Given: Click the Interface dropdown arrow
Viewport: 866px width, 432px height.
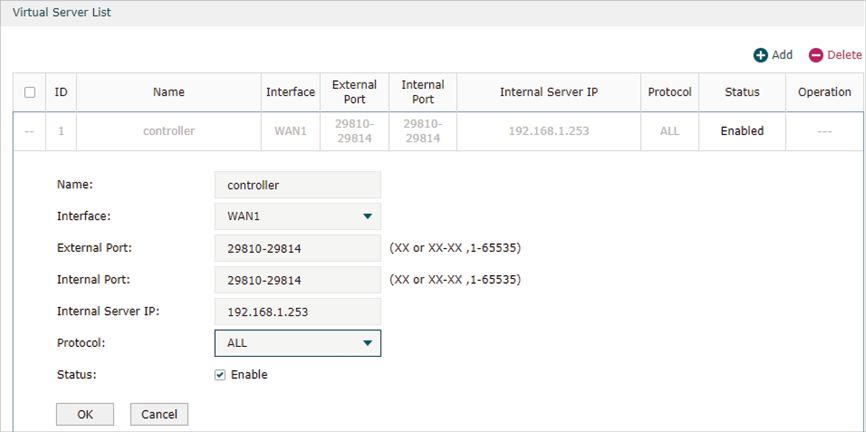Looking at the screenshot, I should pyautogui.click(x=367, y=217).
